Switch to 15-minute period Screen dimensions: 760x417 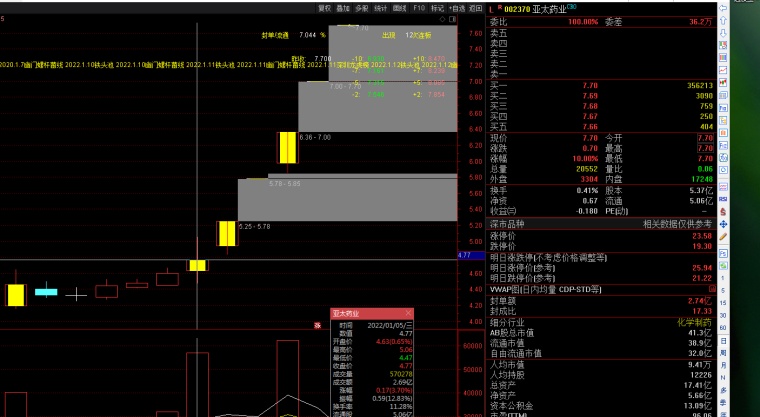[x=723, y=303]
